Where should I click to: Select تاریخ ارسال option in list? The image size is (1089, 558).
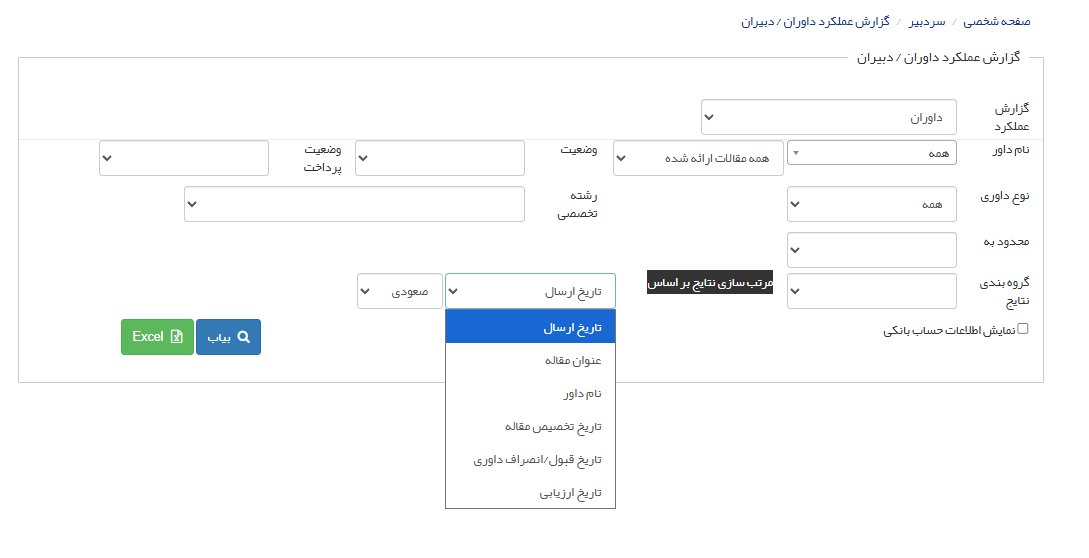530,327
